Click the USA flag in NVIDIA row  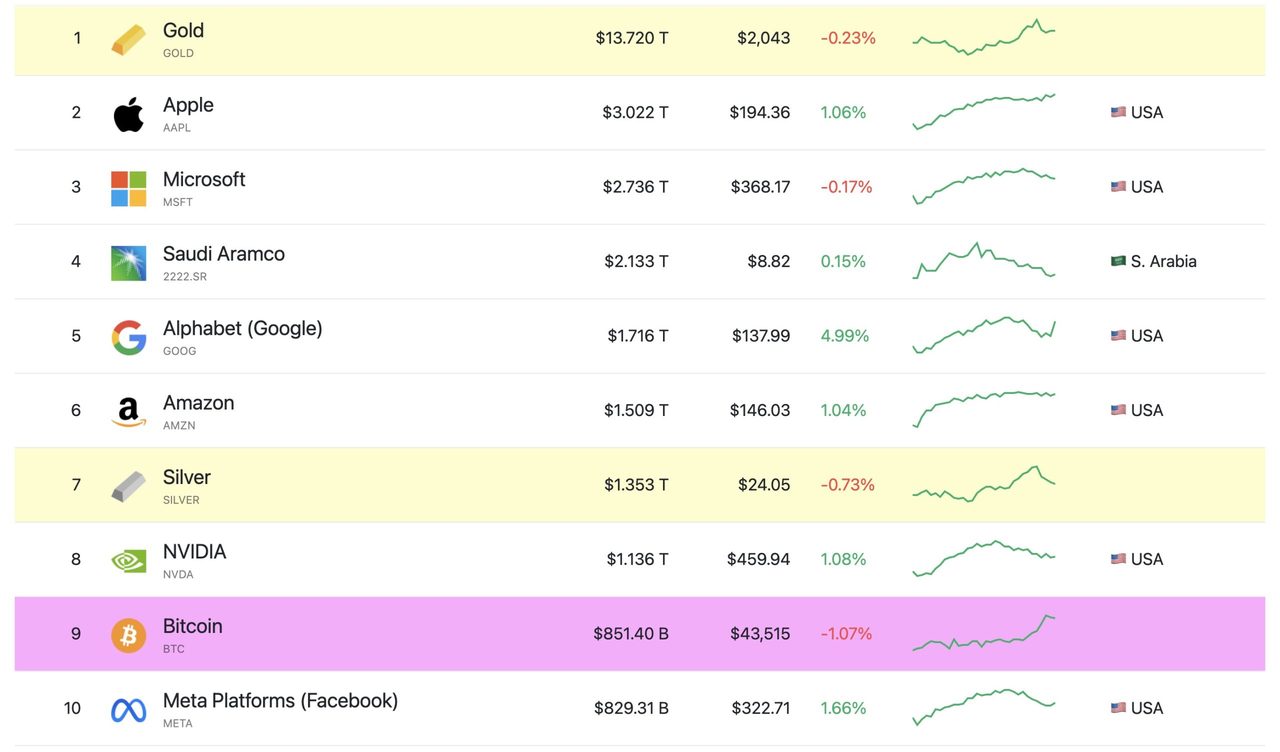pos(1118,559)
